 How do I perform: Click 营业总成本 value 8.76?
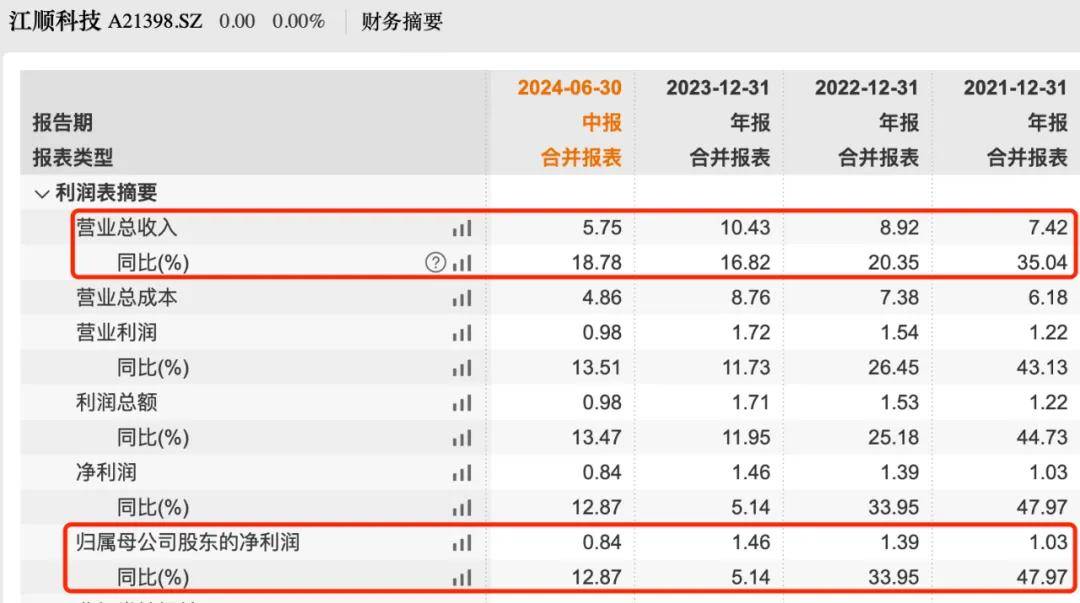click(x=751, y=298)
